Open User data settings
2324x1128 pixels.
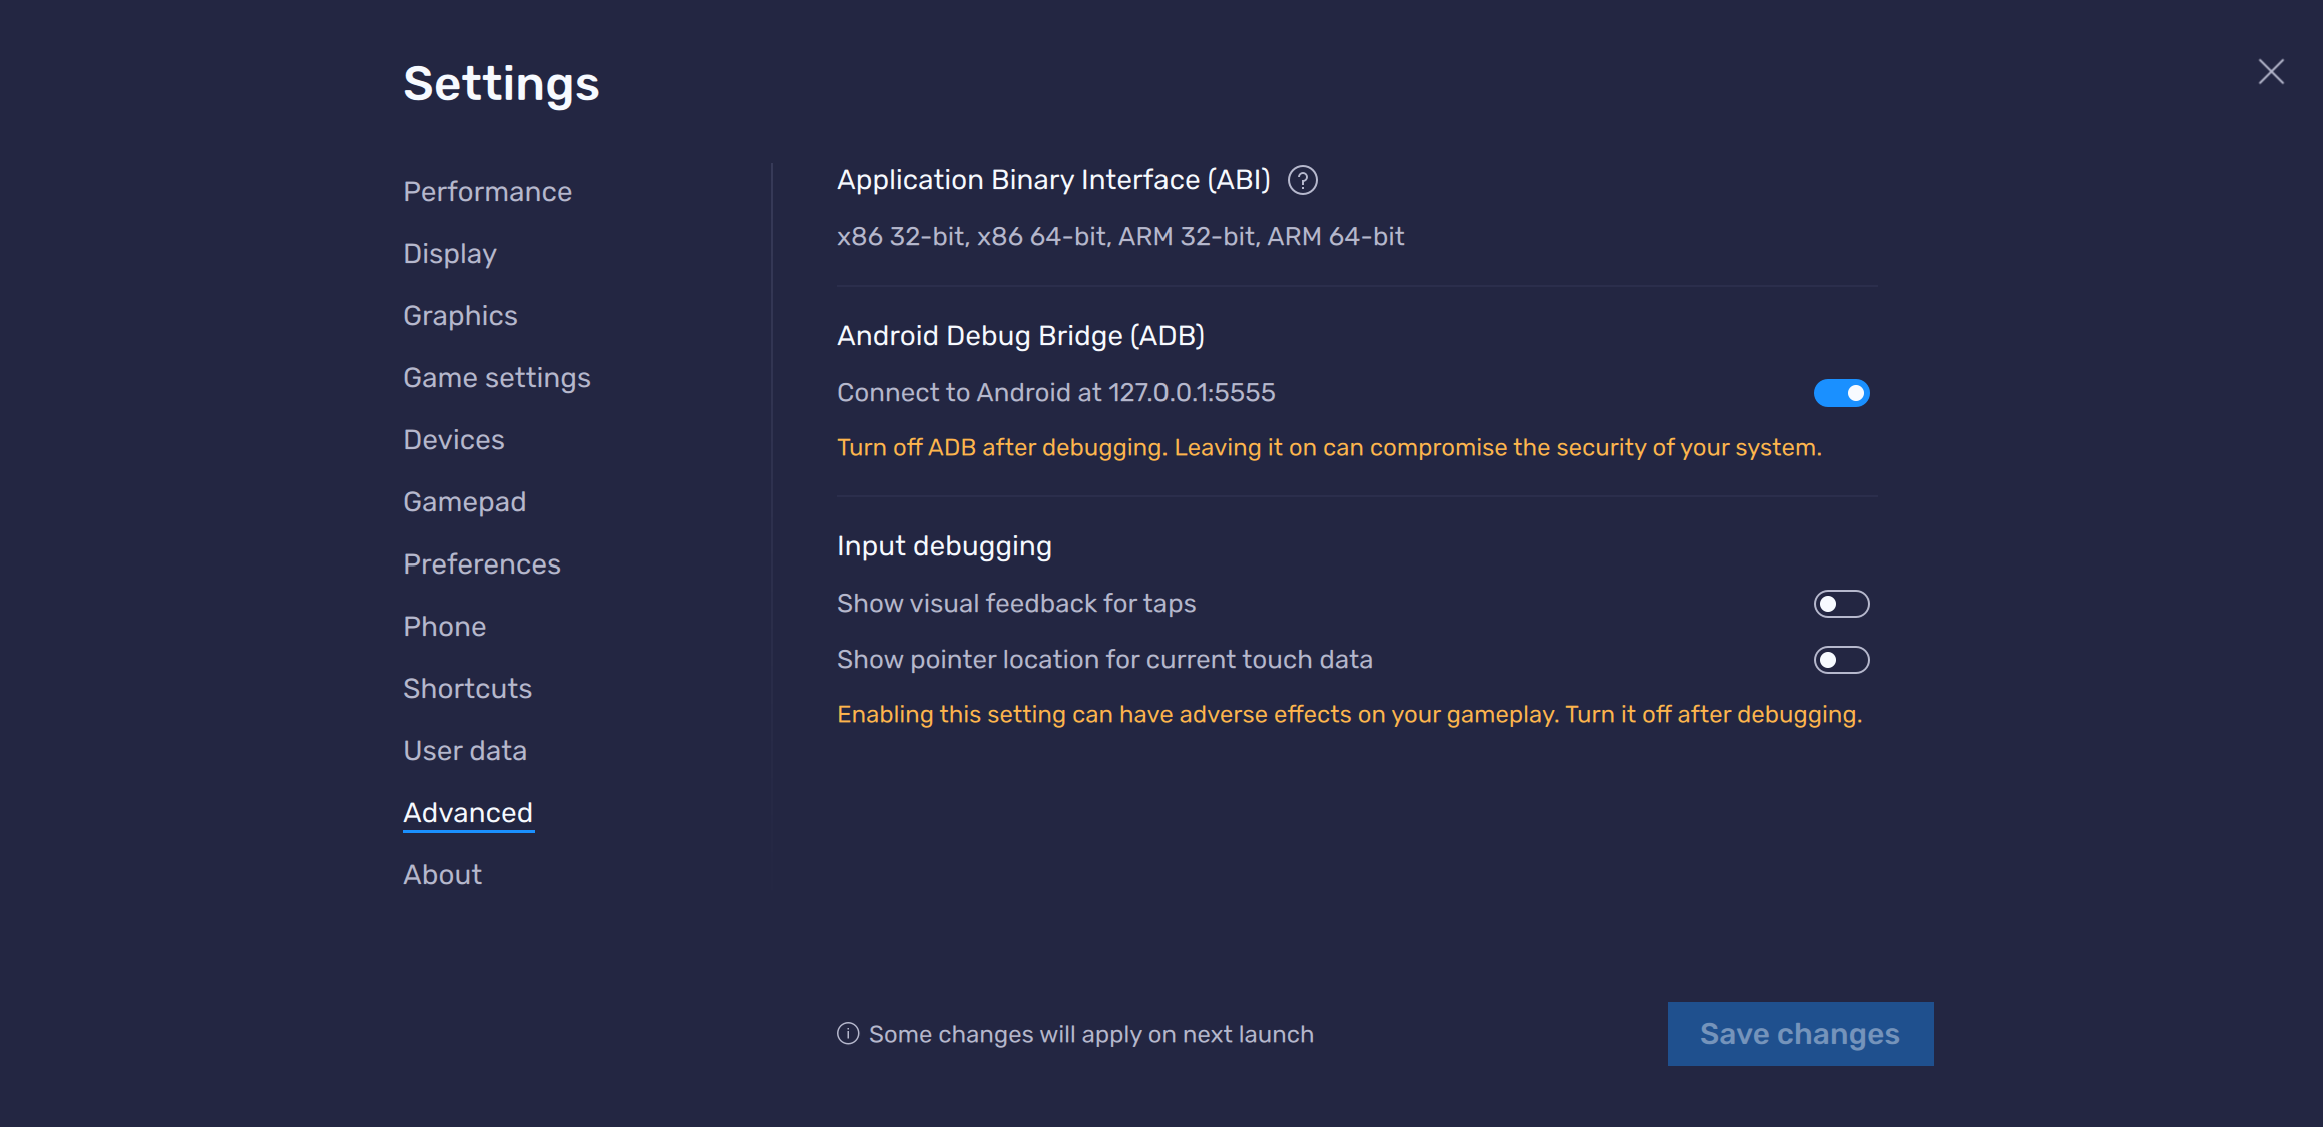click(x=464, y=751)
